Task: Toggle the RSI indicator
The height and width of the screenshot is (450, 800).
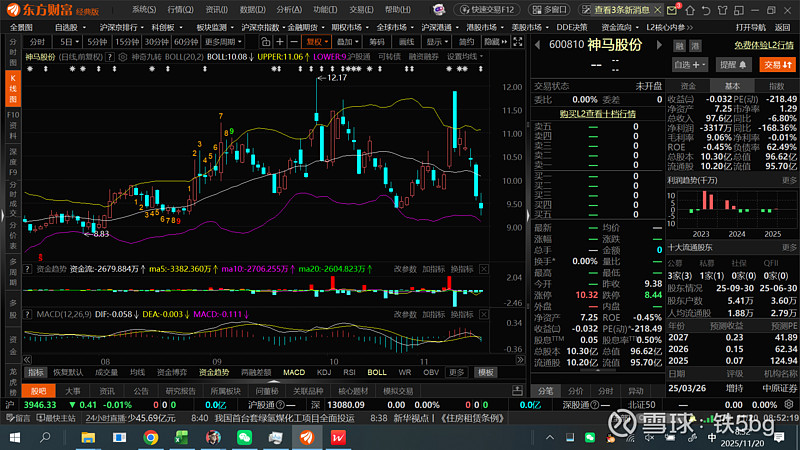Action: [349, 372]
